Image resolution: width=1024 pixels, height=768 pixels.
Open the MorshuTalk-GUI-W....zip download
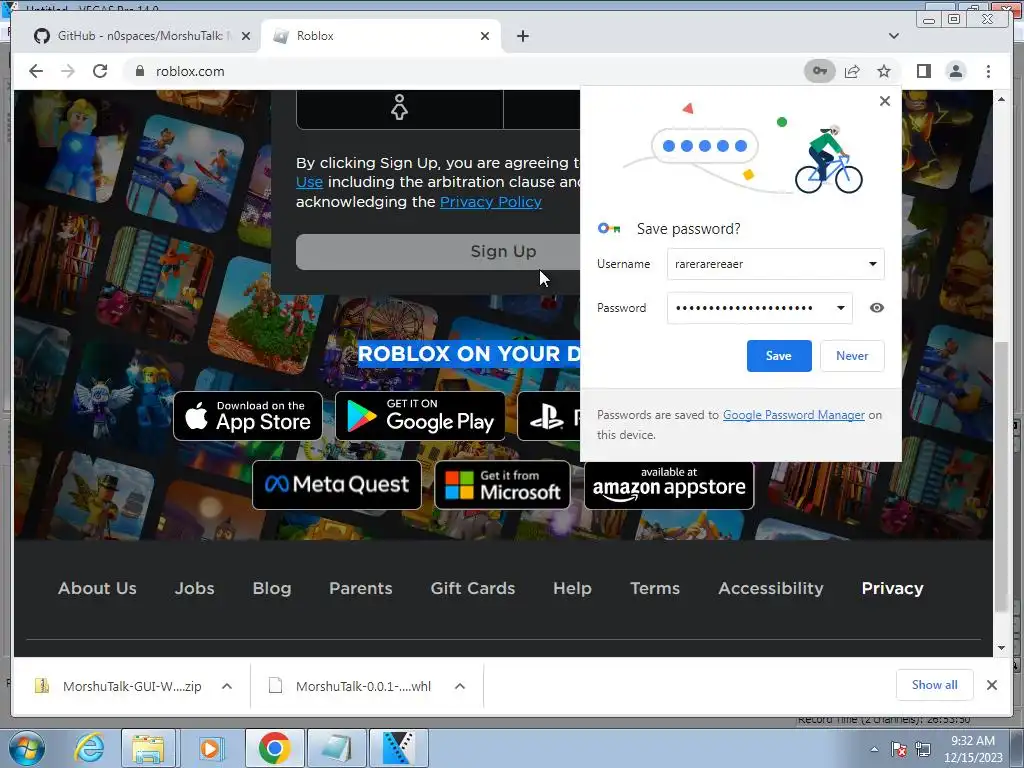coord(118,686)
